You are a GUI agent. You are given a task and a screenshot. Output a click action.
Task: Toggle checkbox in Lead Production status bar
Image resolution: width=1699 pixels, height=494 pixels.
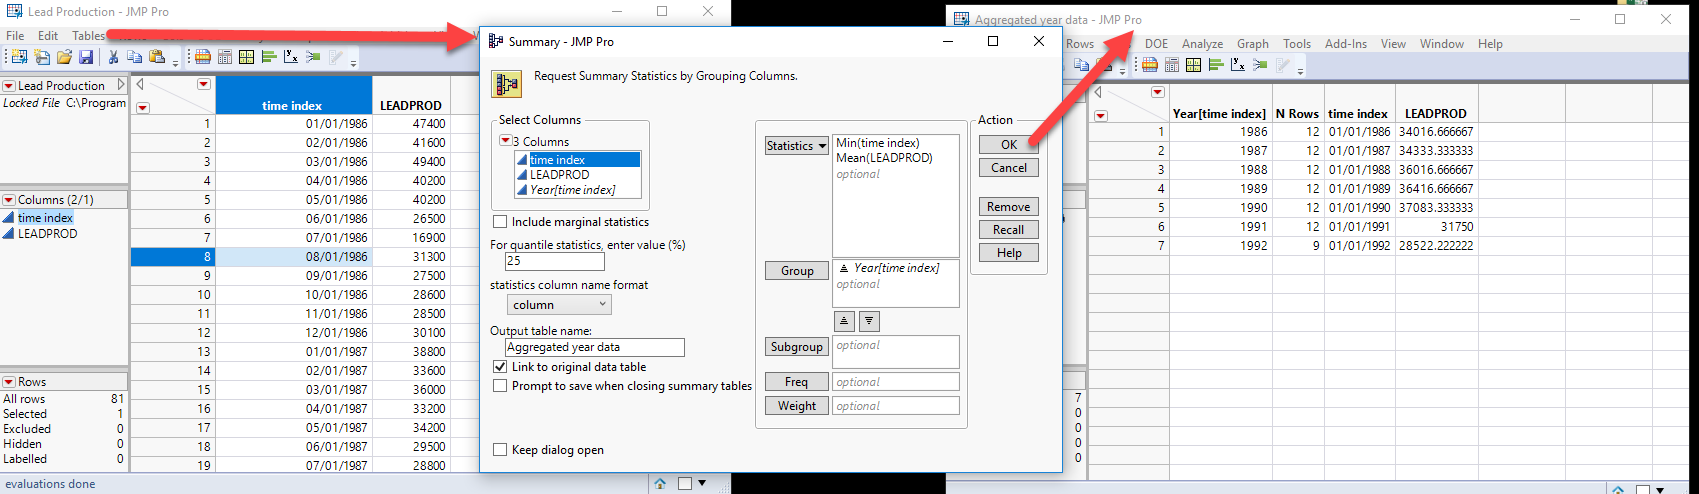pyautogui.click(x=685, y=483)
